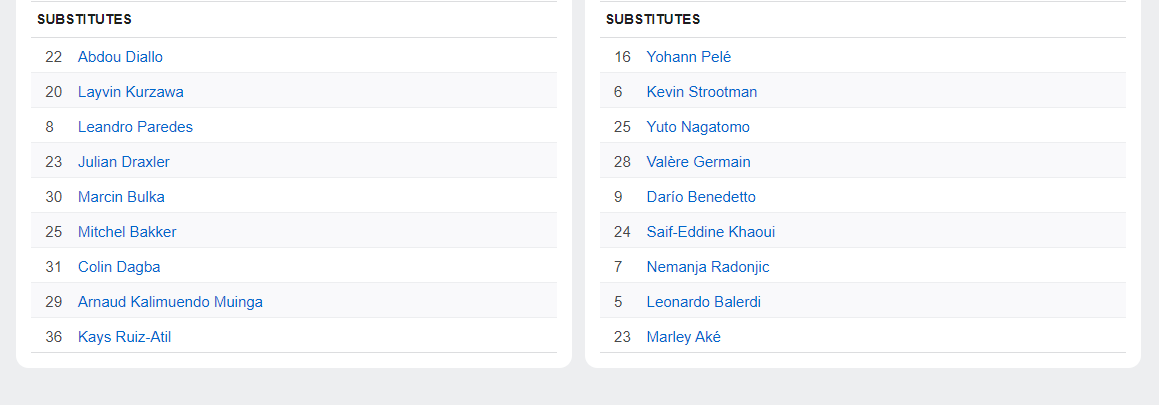Open Kays Ruiz-Atil profile
Image resolution: width=1159 pixels, height=405 pixels.
pos(124,337)
